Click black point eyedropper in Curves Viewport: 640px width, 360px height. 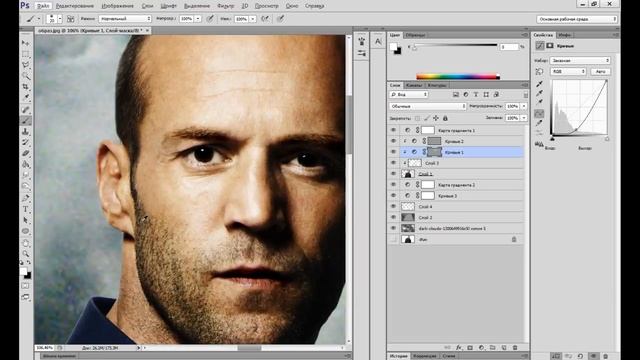tap(540, 84)
